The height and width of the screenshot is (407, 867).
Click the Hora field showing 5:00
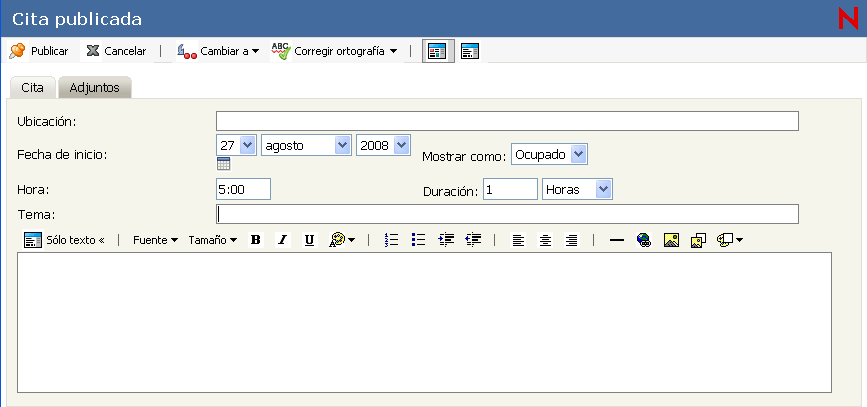click(243, 189)
